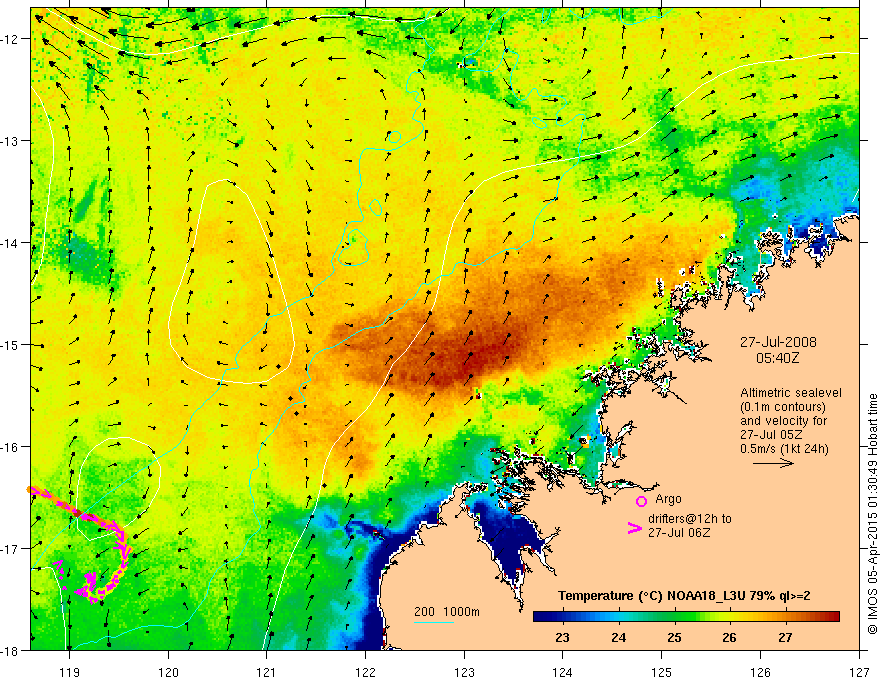Viewport: 880px width, 680px height.
Task: Click the 'Altimetric sealevel' legend text
Action: point(791,393)
